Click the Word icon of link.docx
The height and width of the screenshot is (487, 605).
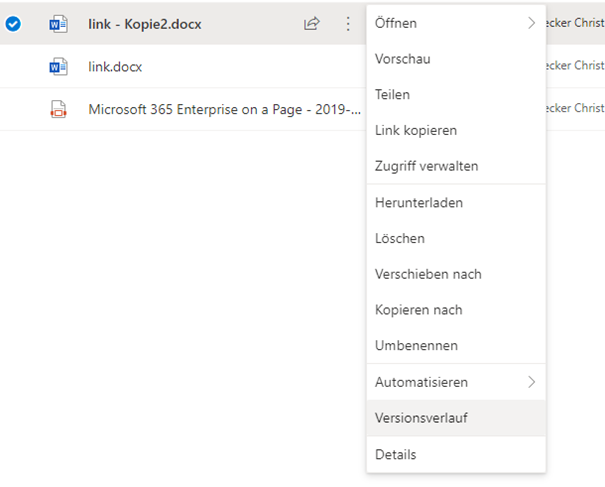tap(58, 66)
